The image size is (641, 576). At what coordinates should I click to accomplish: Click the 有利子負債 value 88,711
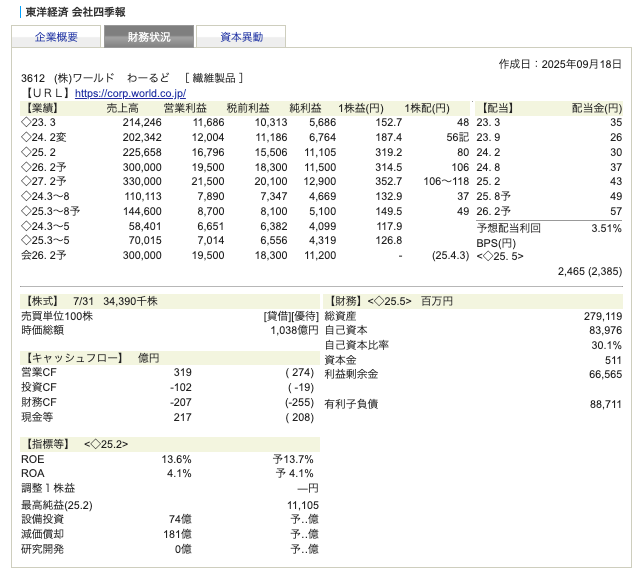[x=604, y=404]
